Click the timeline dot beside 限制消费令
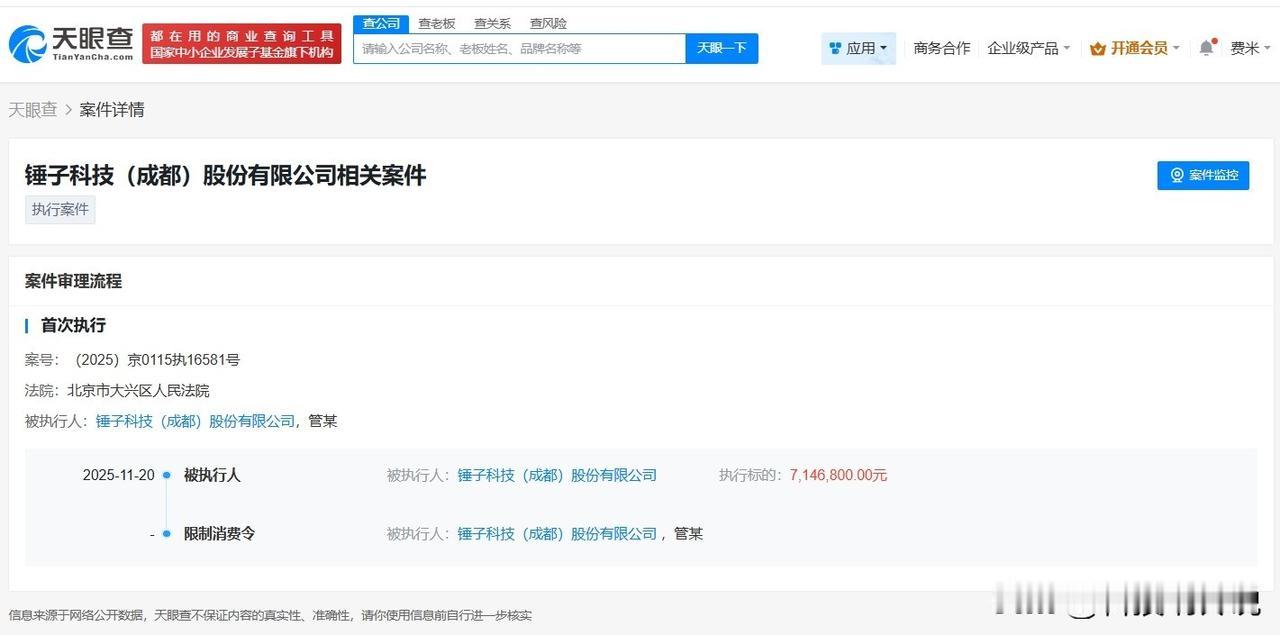 pos(167,534)
